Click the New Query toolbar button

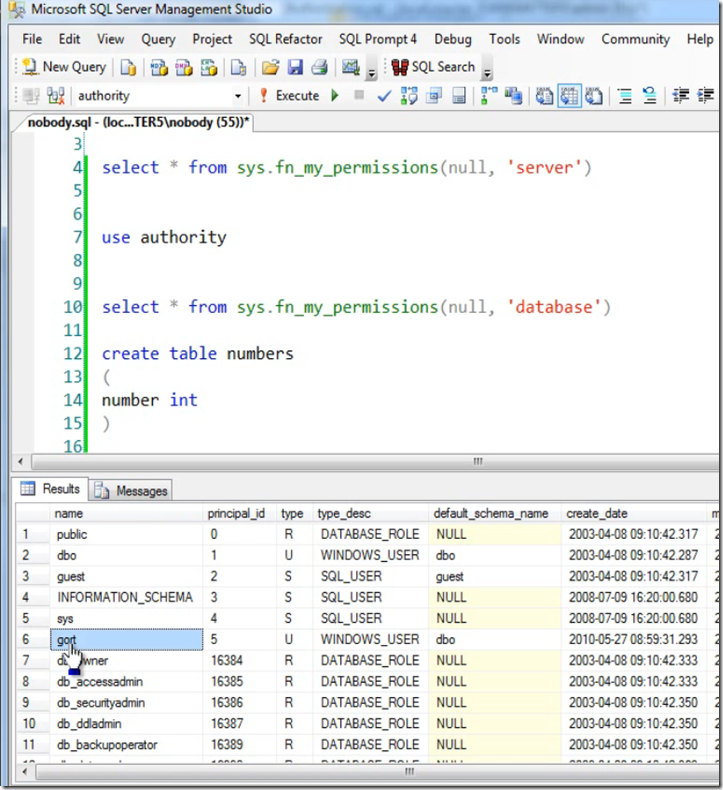click(x=63, y=67)
